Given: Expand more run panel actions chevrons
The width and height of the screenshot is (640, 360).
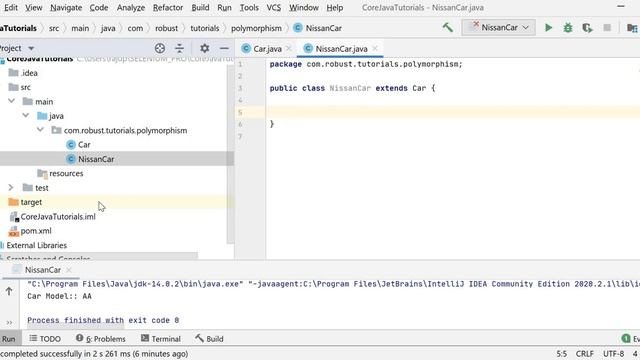Looking at the screenshot, I should [x=9, y=322].
